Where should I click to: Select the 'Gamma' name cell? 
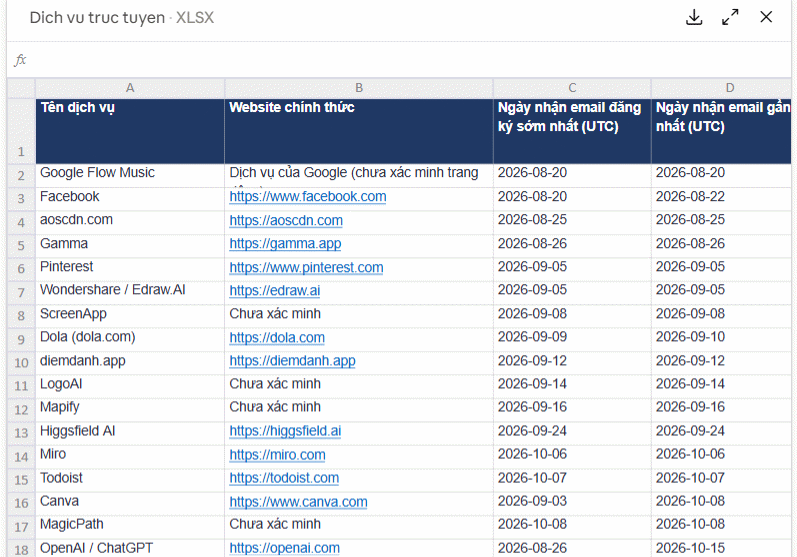(130, 245)
